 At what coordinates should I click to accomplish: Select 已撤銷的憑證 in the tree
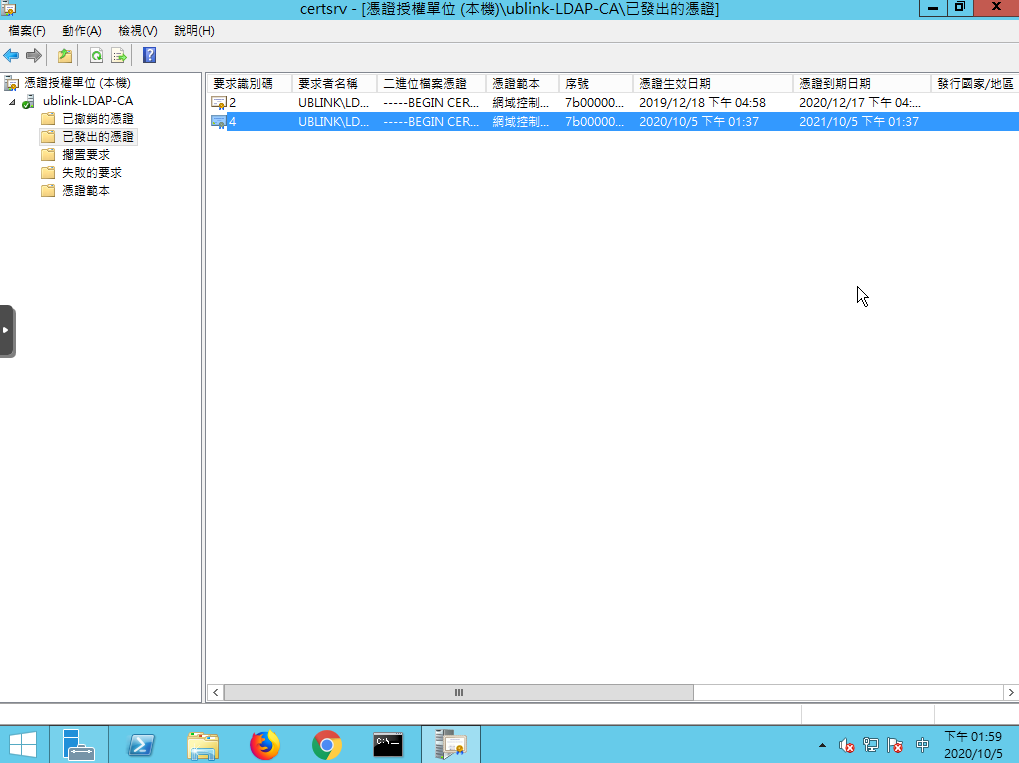pos(98,119)
